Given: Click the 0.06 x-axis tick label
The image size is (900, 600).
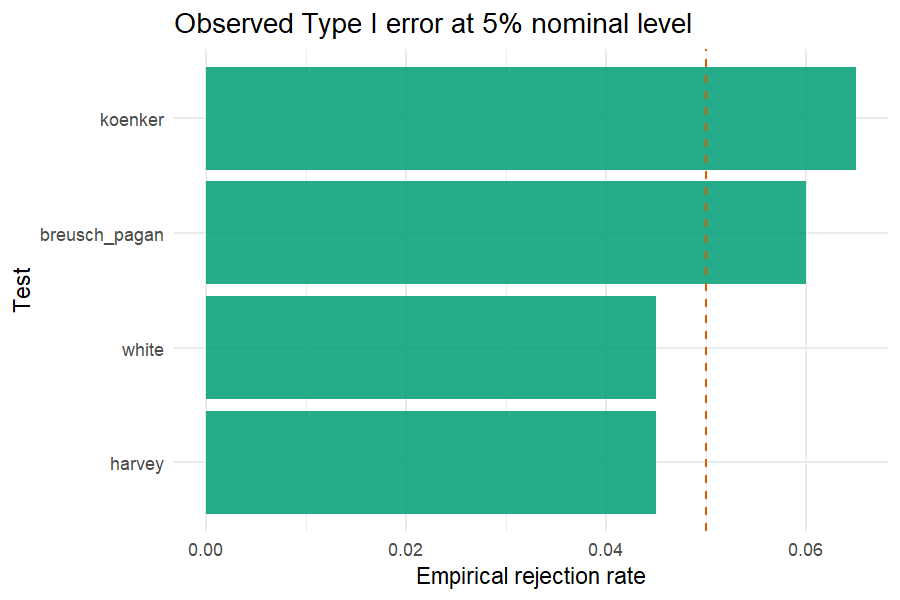Looking at the screenshot, I should pos(805,550).
